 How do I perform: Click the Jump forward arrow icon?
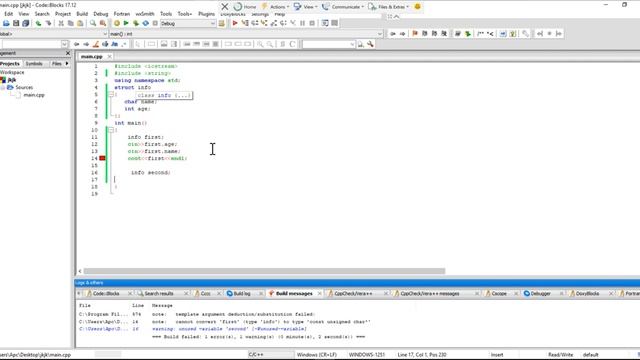click(x=402, y=33)
